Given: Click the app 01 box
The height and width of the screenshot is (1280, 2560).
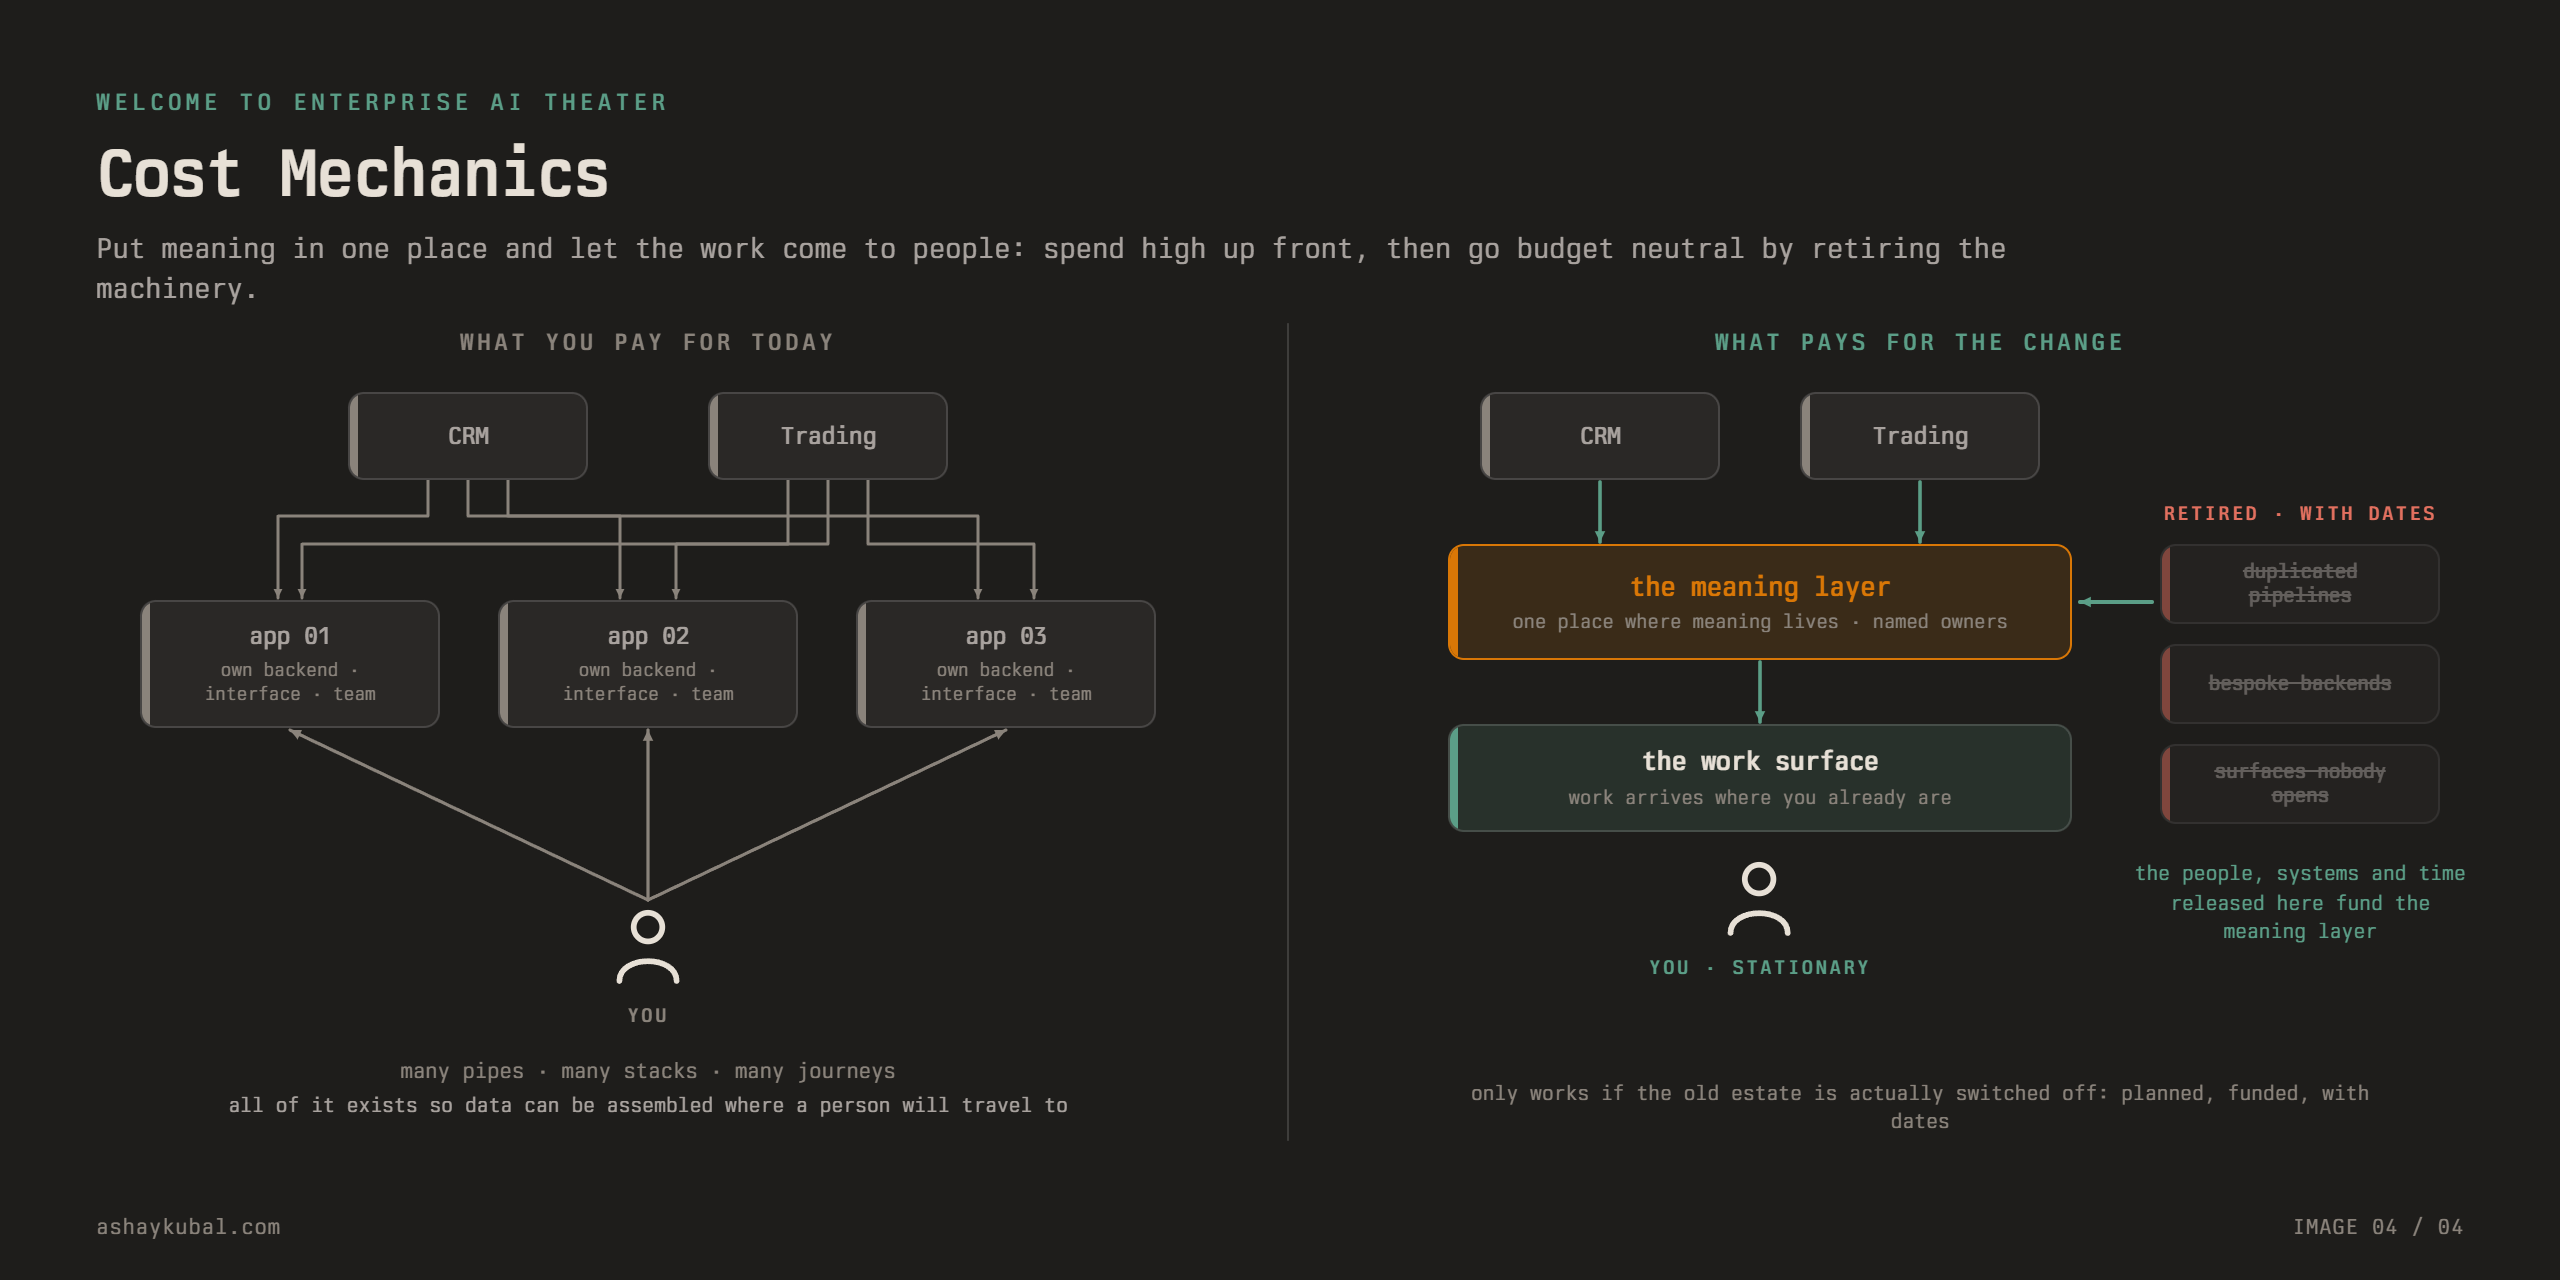Looking at the screenshot, I should coord(290,664).
